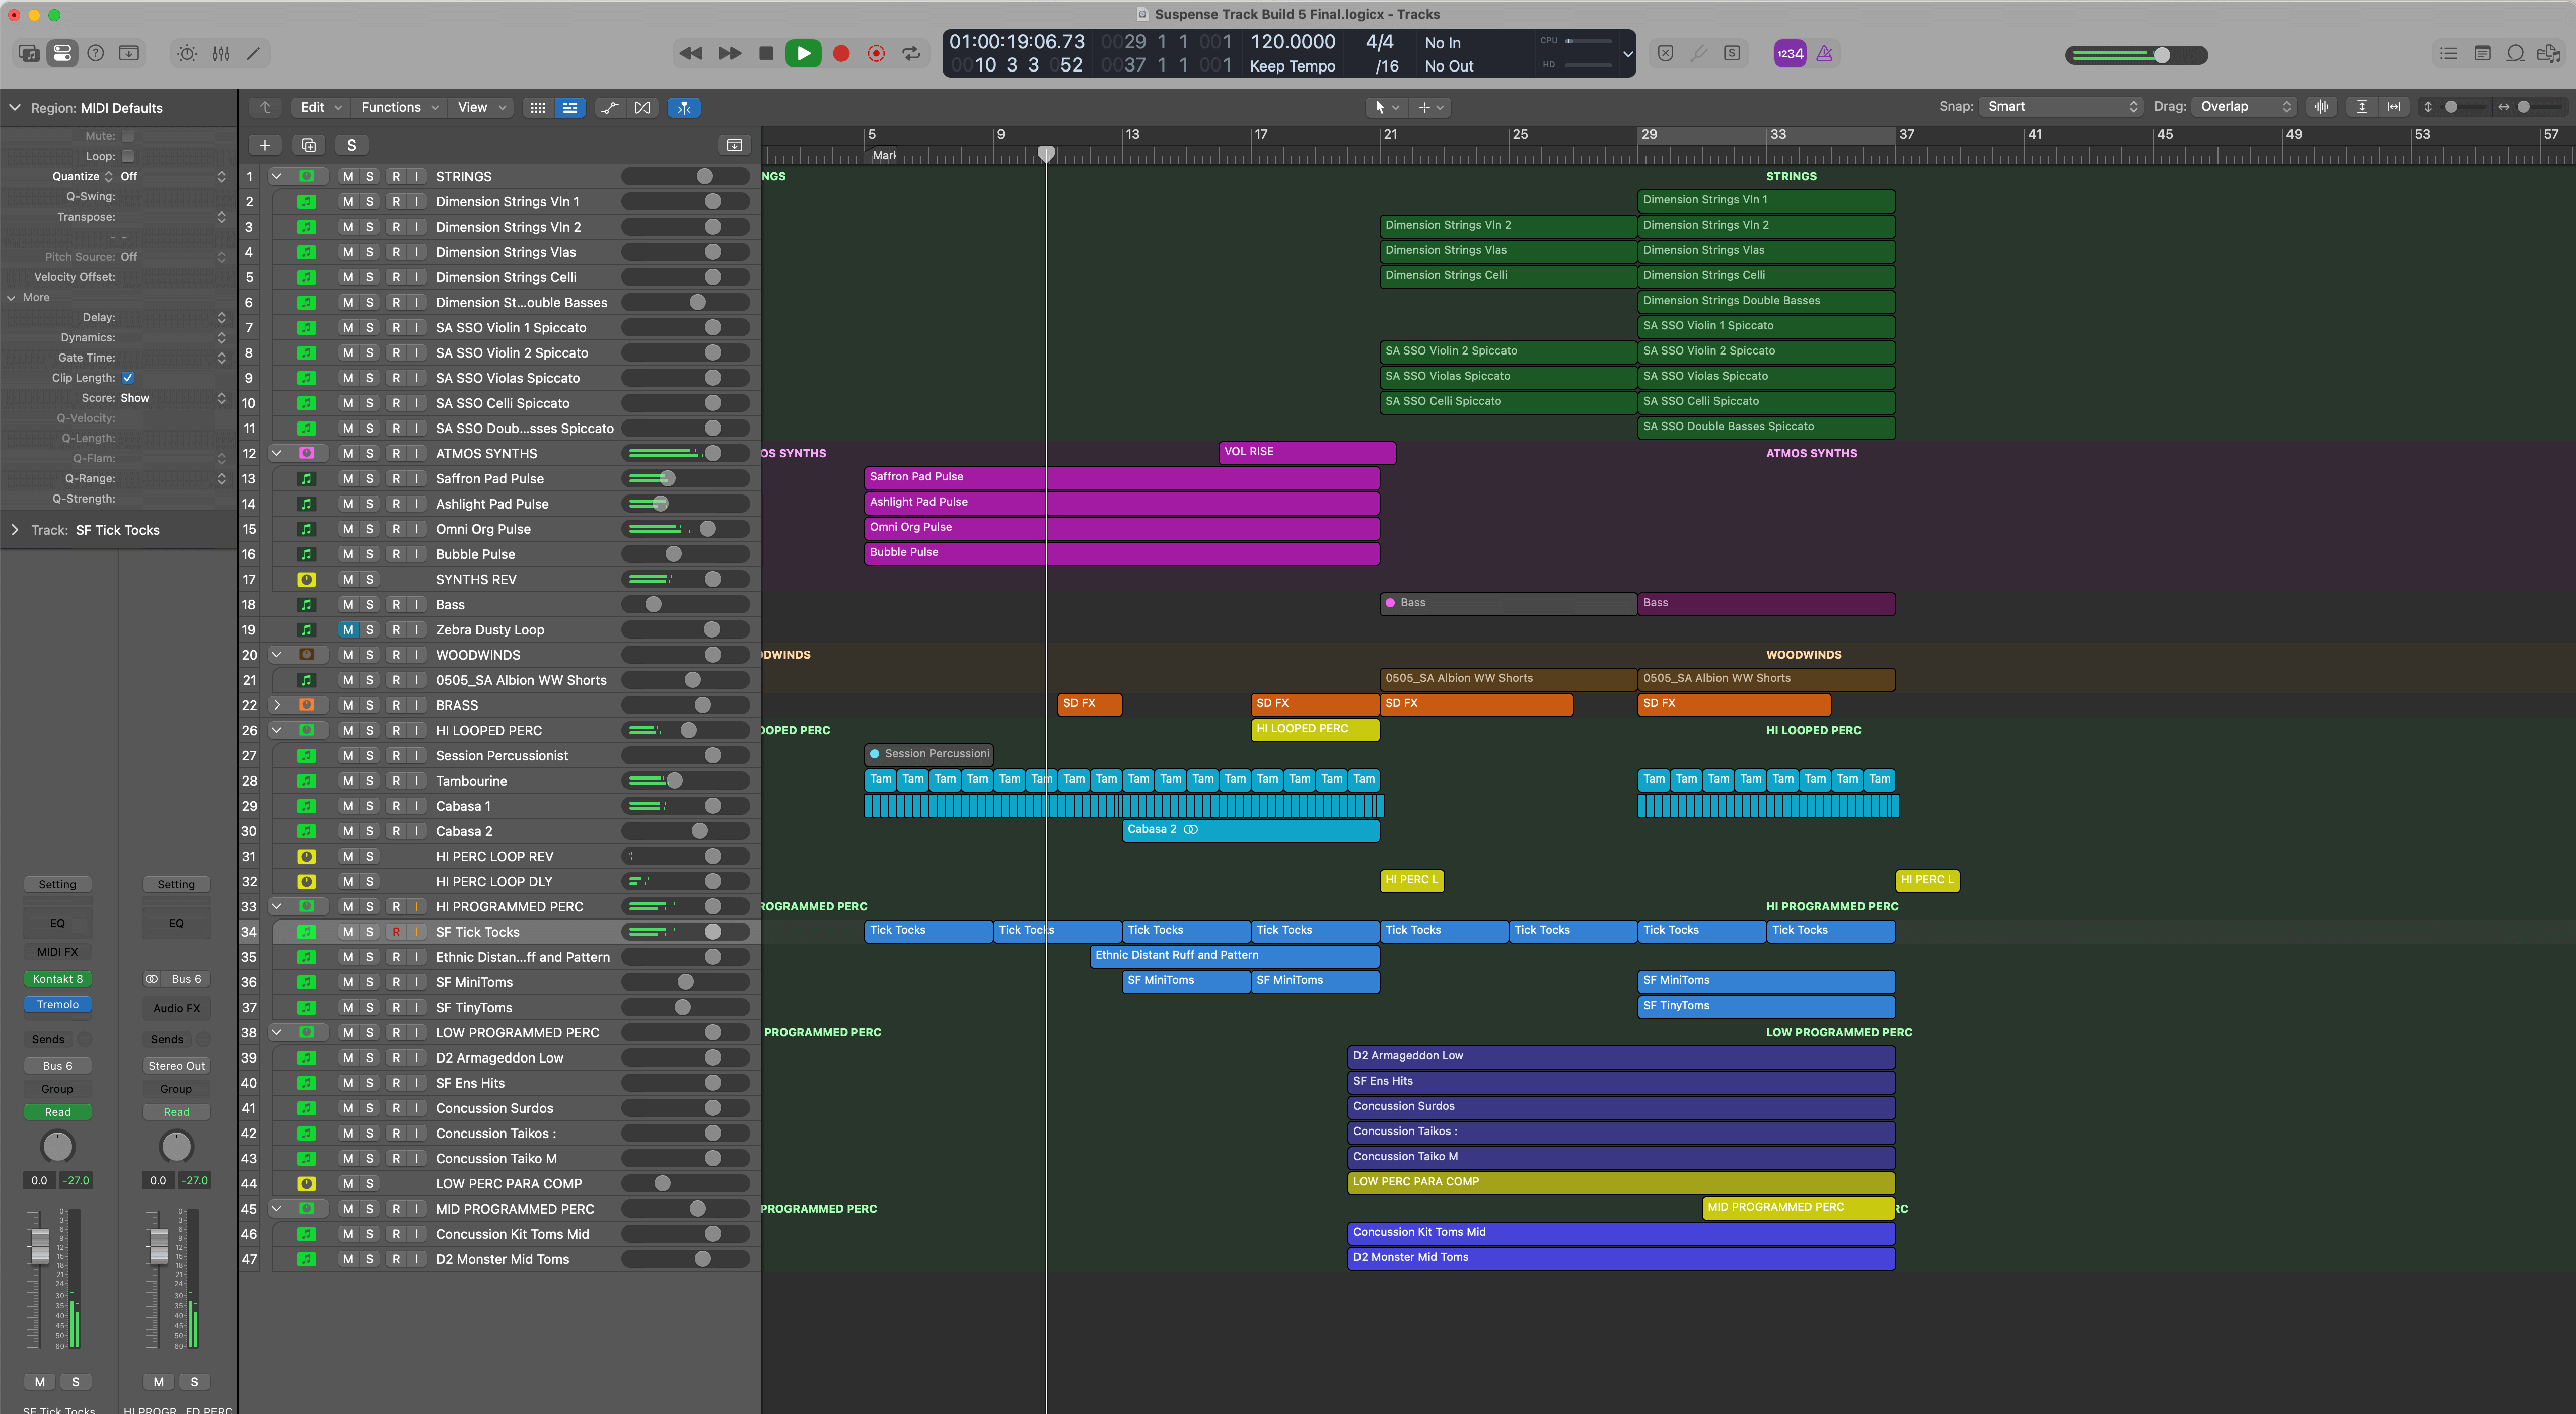Open the Loop Browser button
This screenshot has height=1414, width=2576.
pyautogui.click(x=2515, y=54)
